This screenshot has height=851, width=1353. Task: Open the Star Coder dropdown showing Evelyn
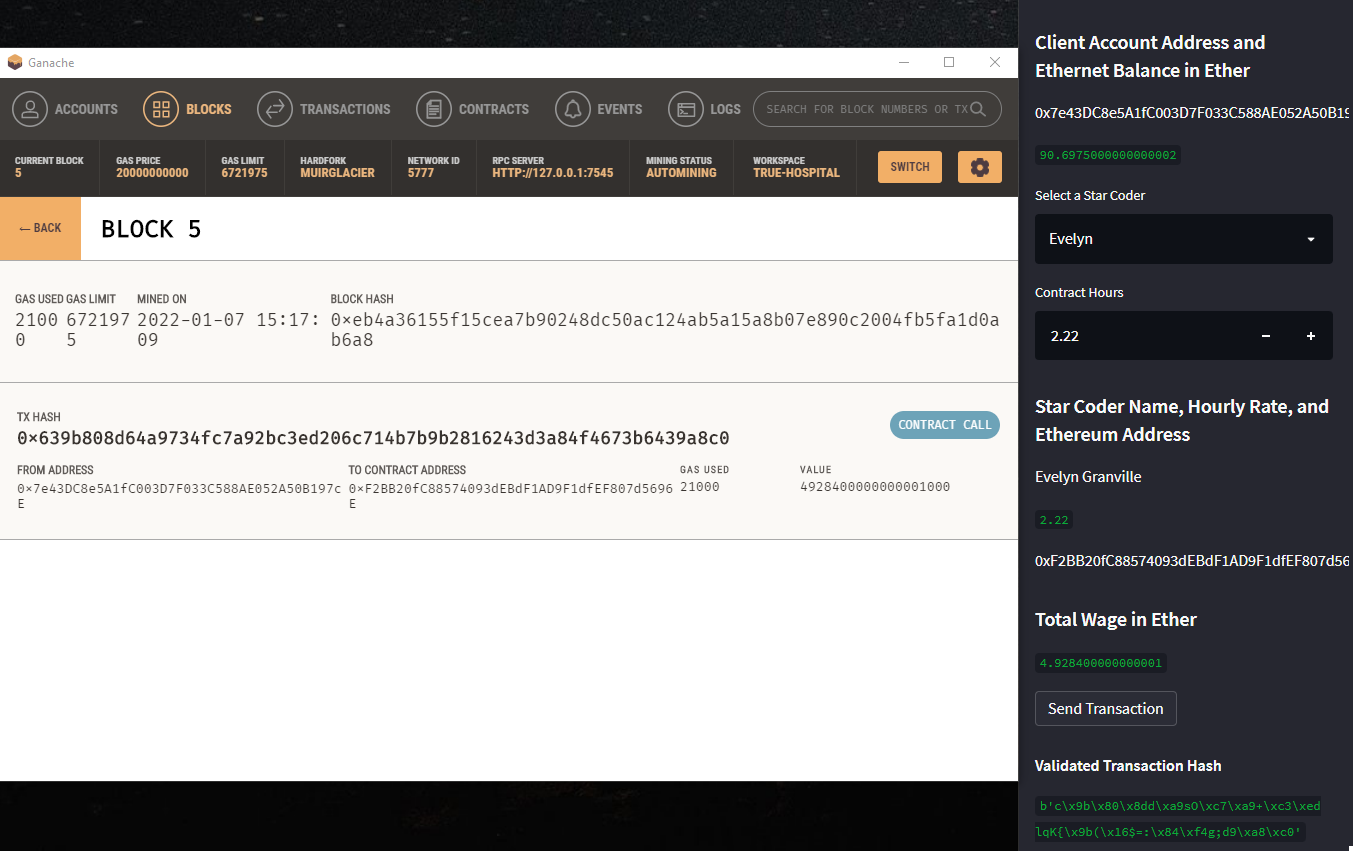click(x=1183, y=239)
